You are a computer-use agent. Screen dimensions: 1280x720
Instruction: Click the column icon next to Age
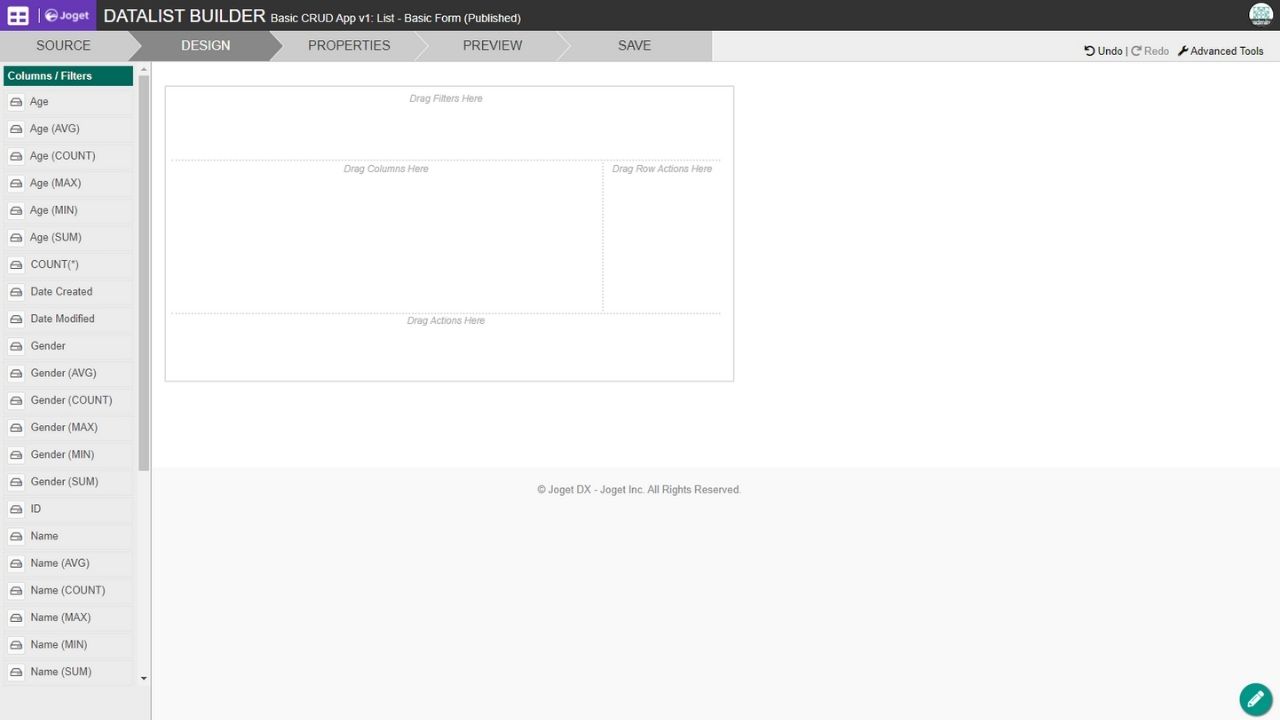pyautogui.click(x=16, y=102)
